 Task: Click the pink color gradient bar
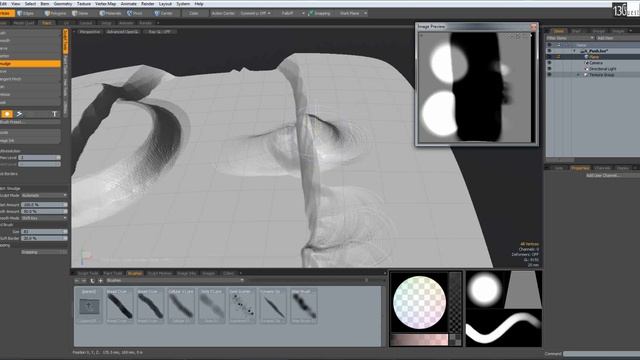tap(419, 340)
